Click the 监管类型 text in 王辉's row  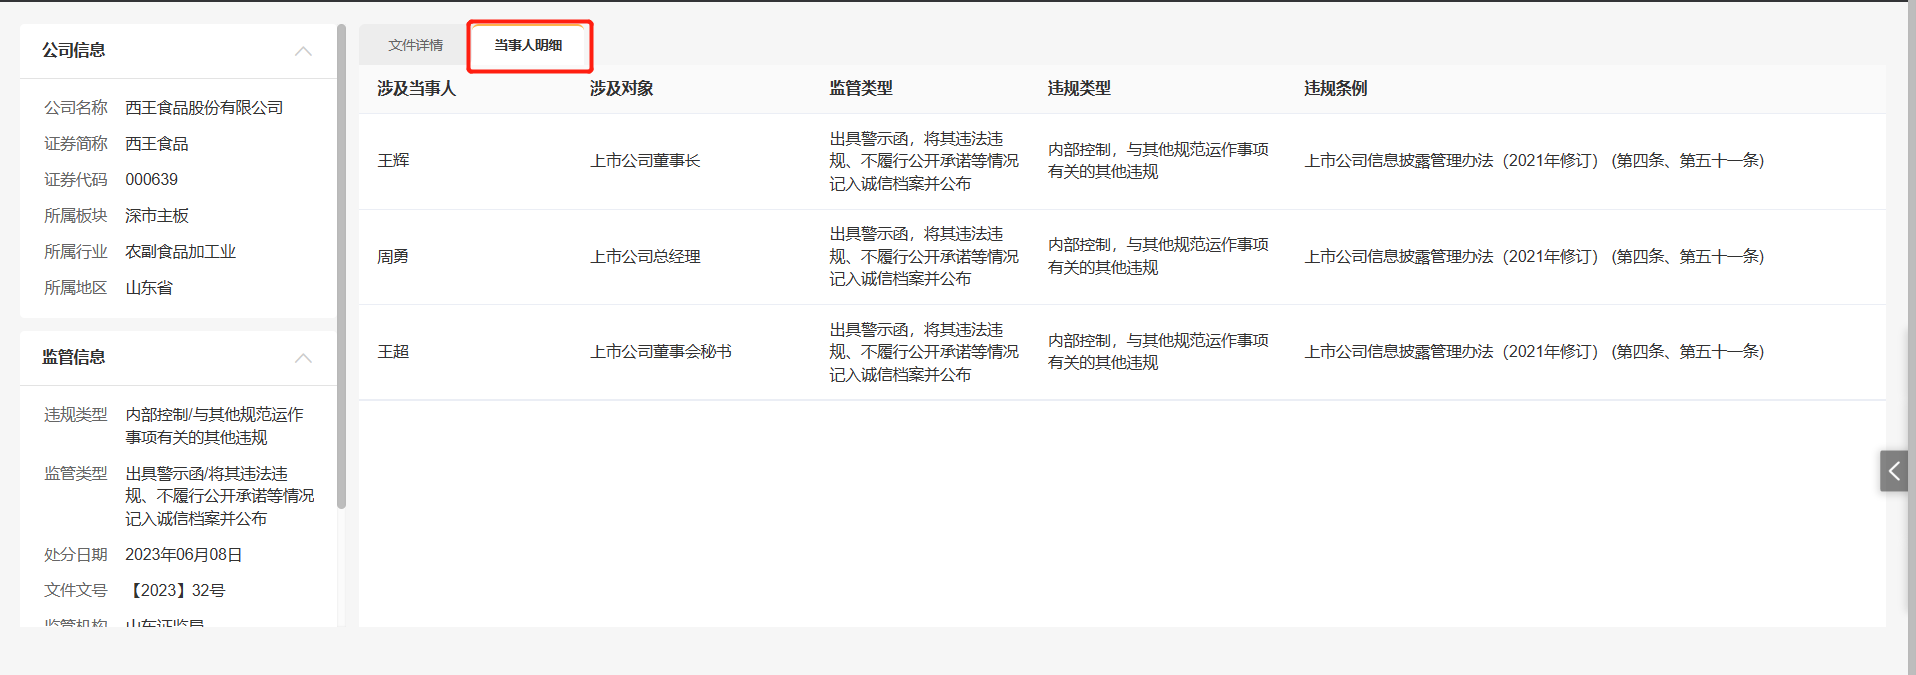tap(924, 161)
